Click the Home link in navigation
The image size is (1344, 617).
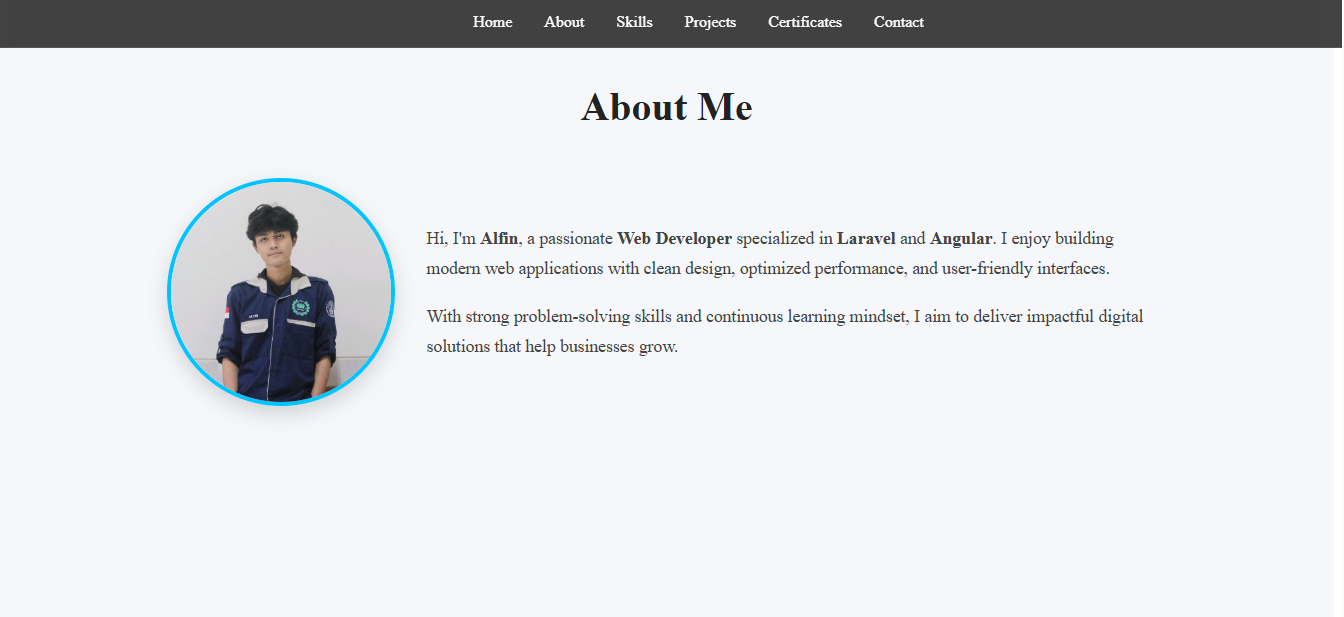point(492,22)
